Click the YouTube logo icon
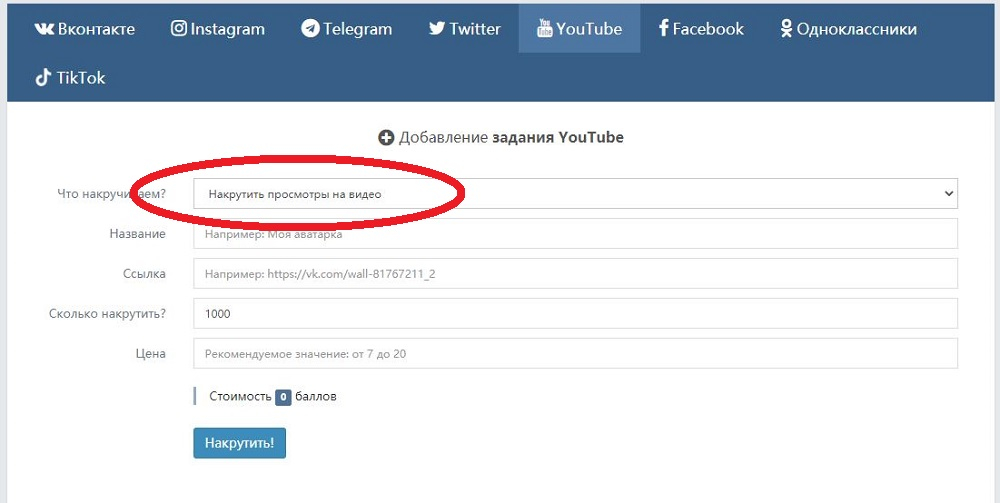The height and width of the screenshot is (503, 1000). [x=544, y=29]
